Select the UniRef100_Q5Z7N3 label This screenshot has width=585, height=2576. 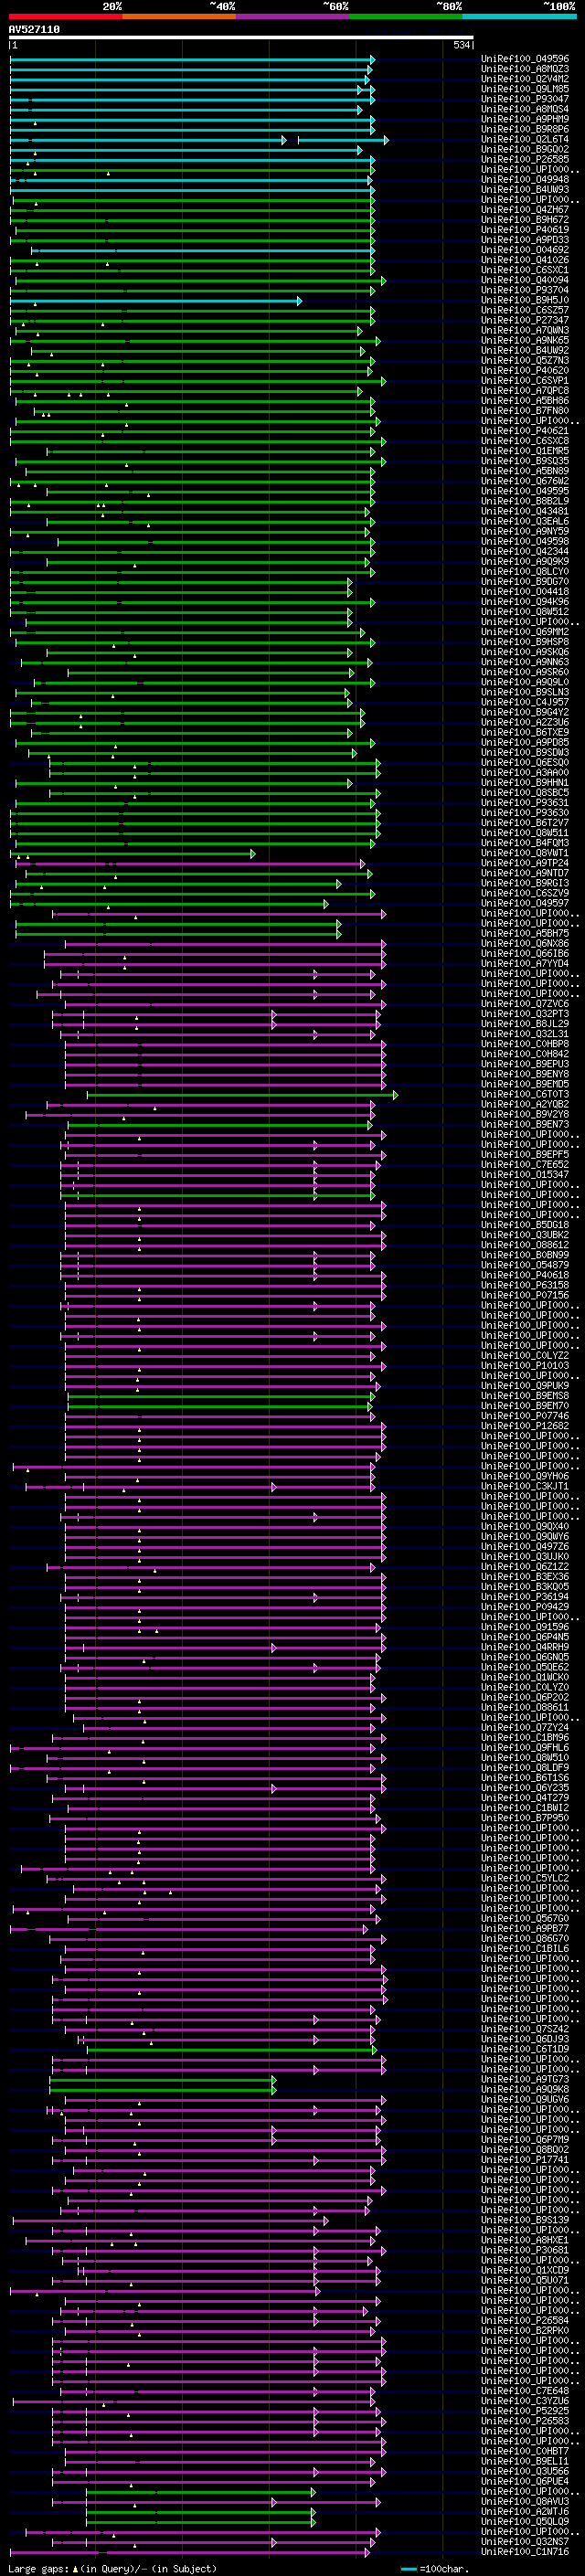[x=525, y=361]
